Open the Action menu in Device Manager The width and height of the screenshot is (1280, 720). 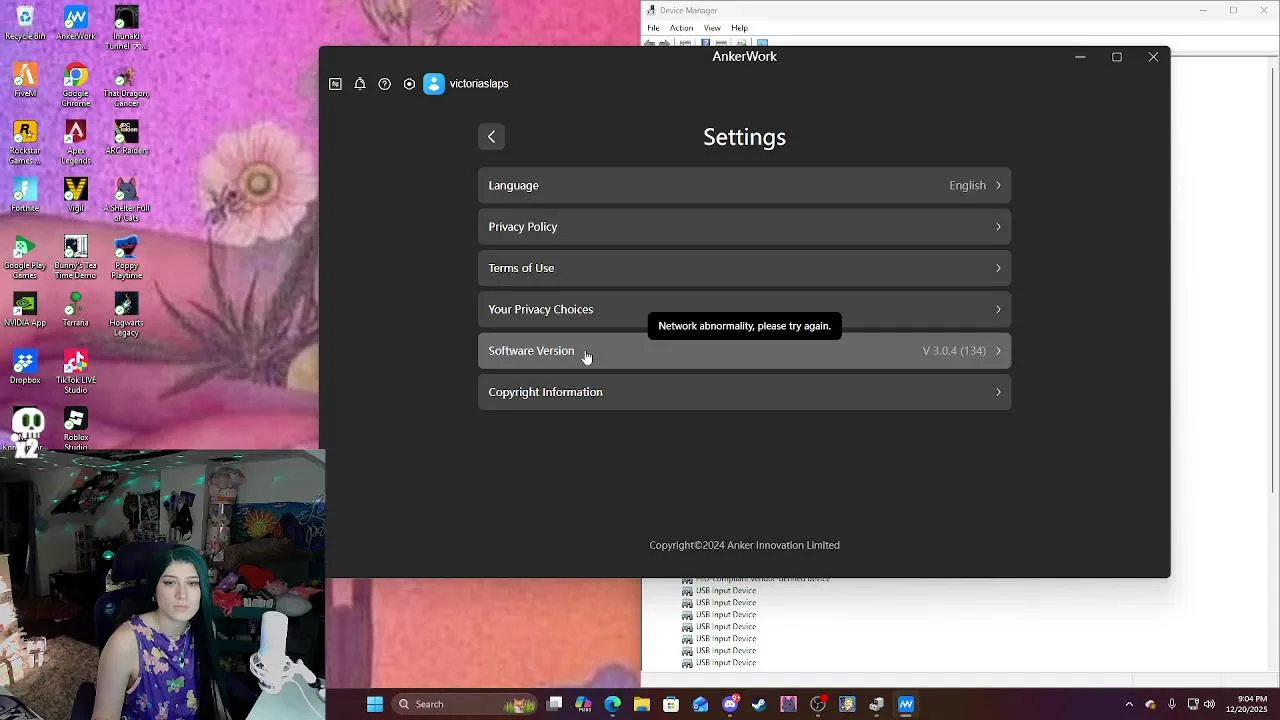click(x=681, y=28)
